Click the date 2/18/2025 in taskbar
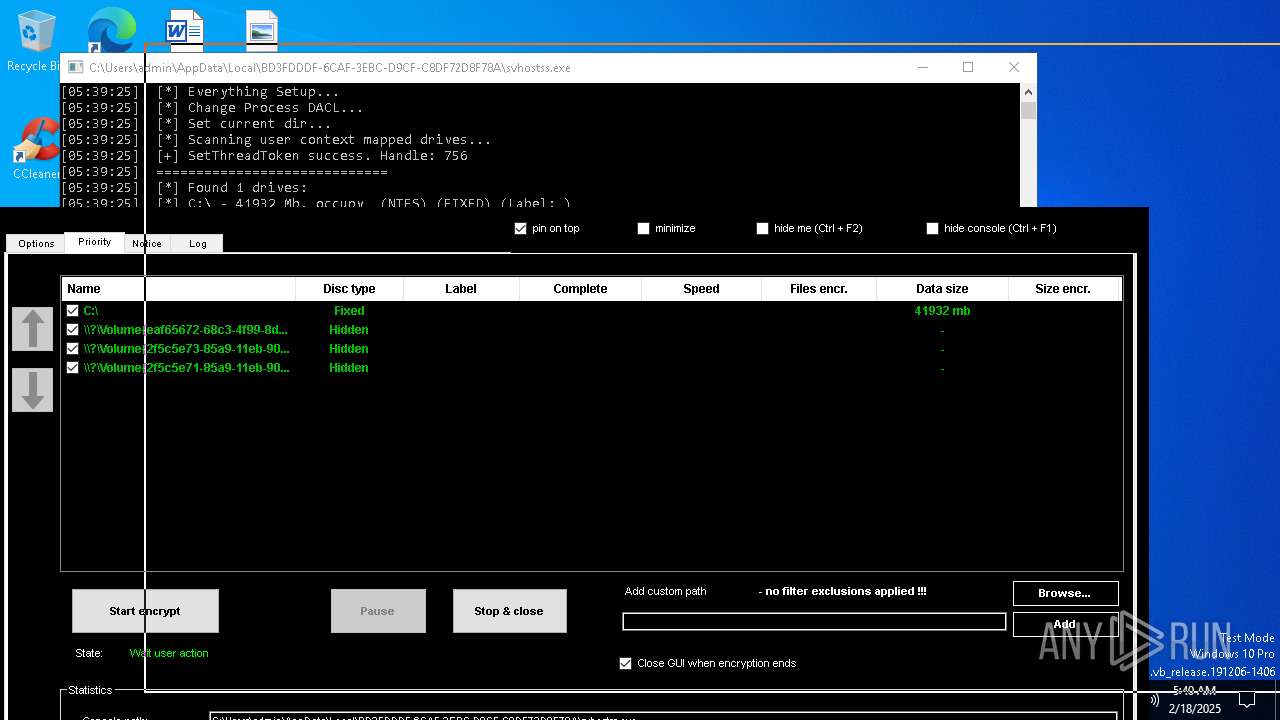Screen dimensions: 1280x720 click(x=1195, y=708)
